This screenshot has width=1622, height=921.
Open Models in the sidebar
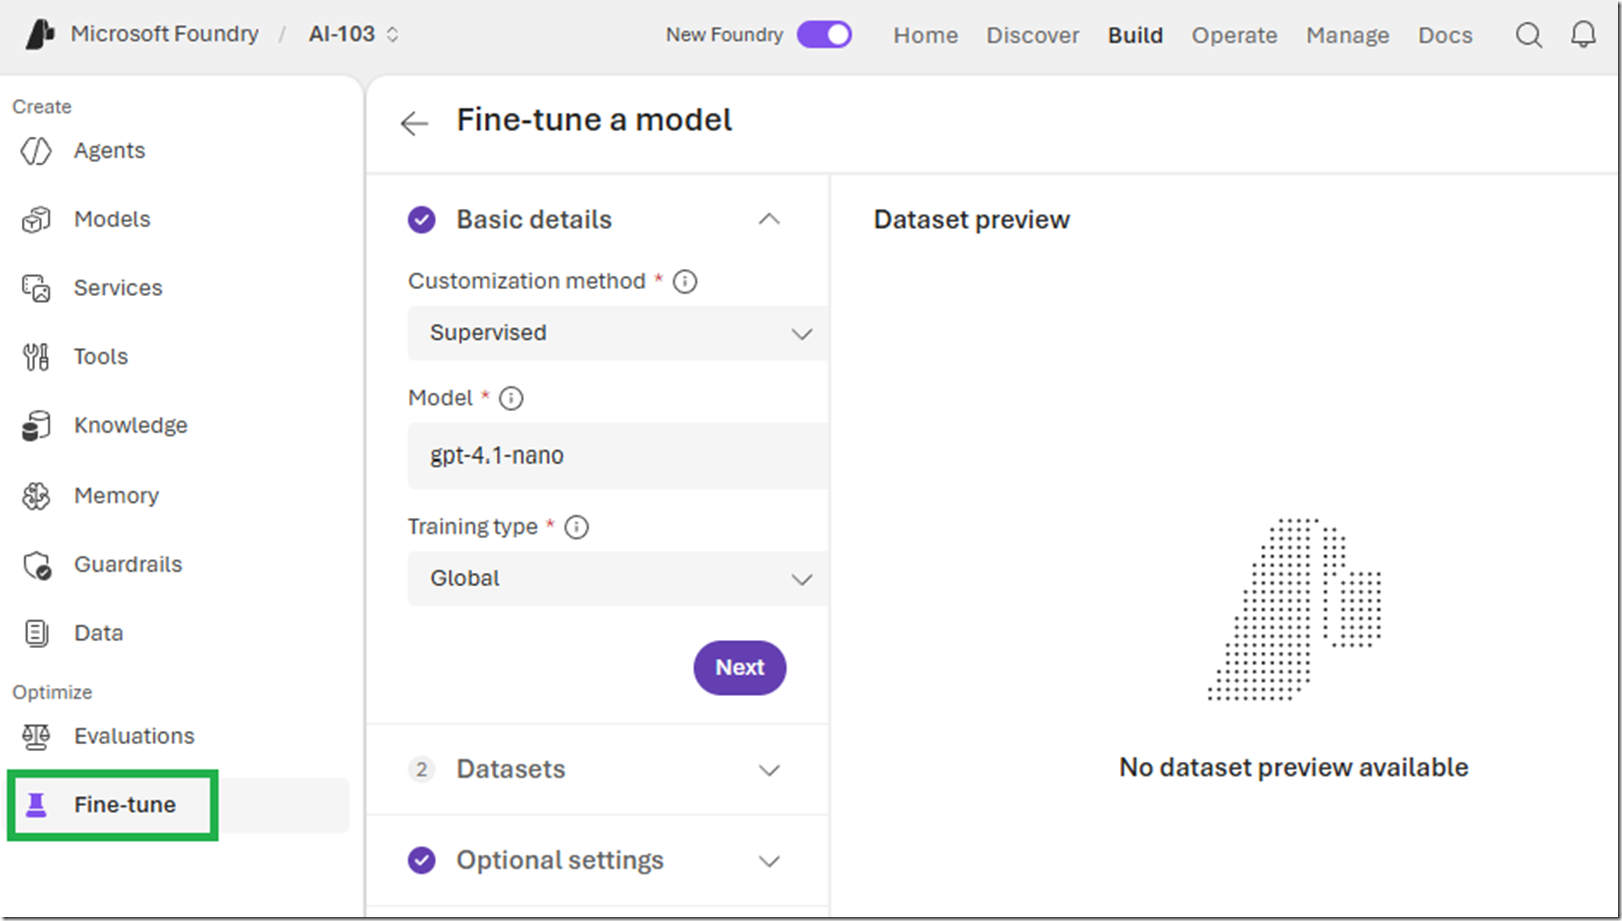tap(112, 220)
